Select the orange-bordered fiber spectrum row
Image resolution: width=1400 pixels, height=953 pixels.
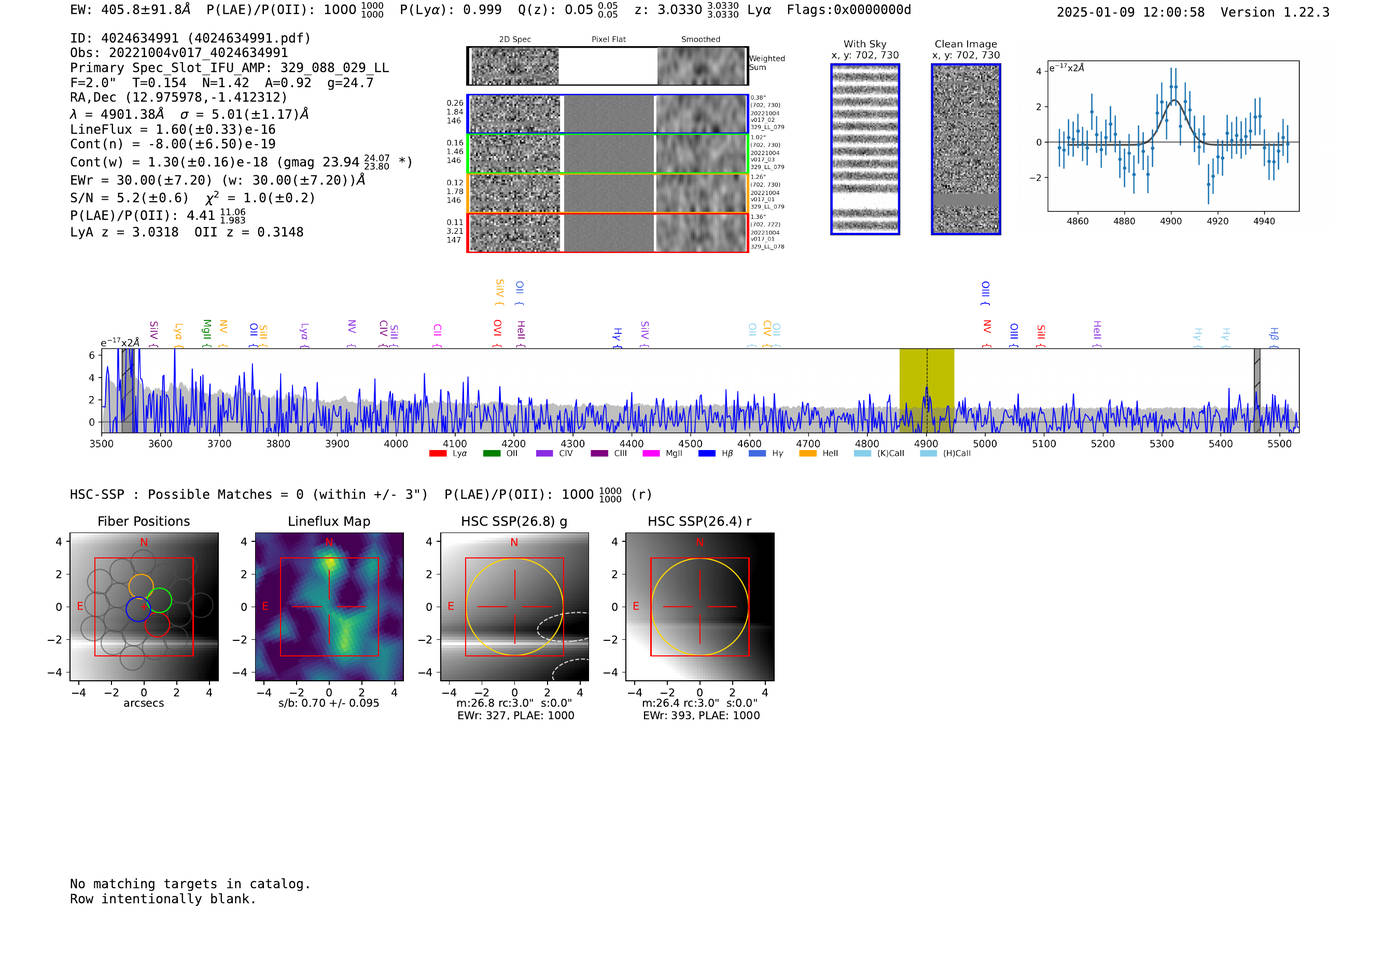coord(607,193)
